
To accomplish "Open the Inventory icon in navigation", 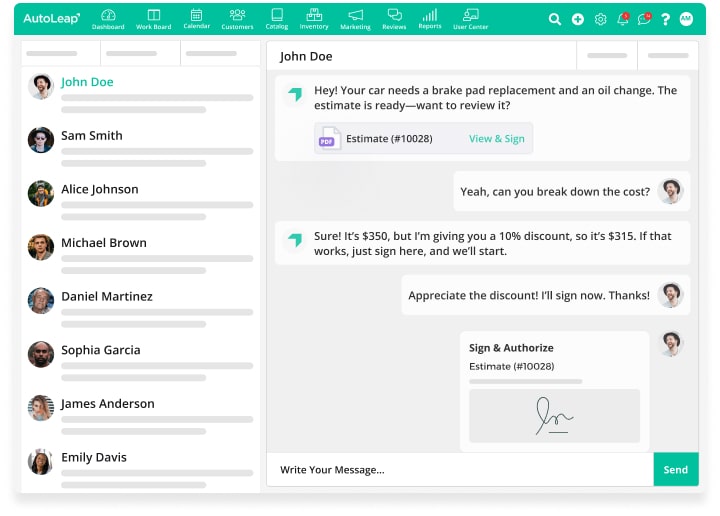I will [314, 16].
